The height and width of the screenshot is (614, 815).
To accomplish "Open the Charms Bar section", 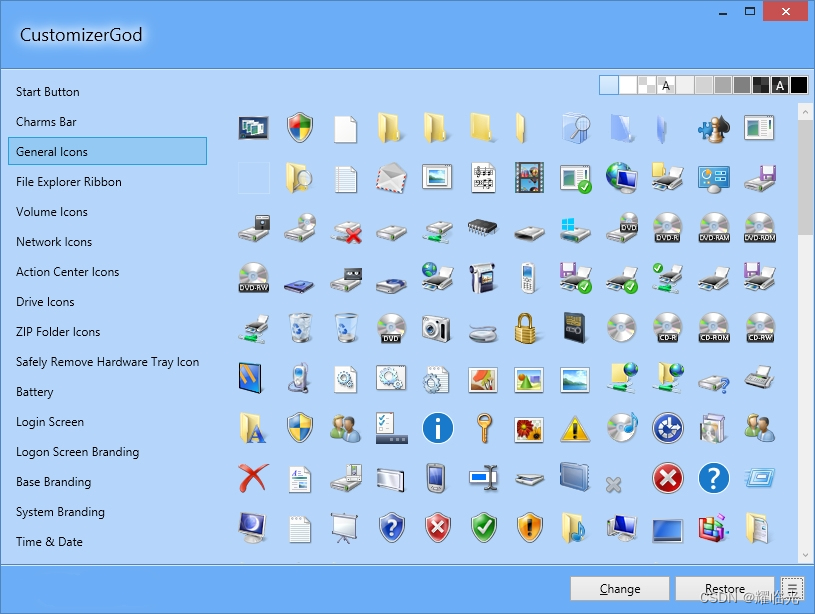I will 46,122.
